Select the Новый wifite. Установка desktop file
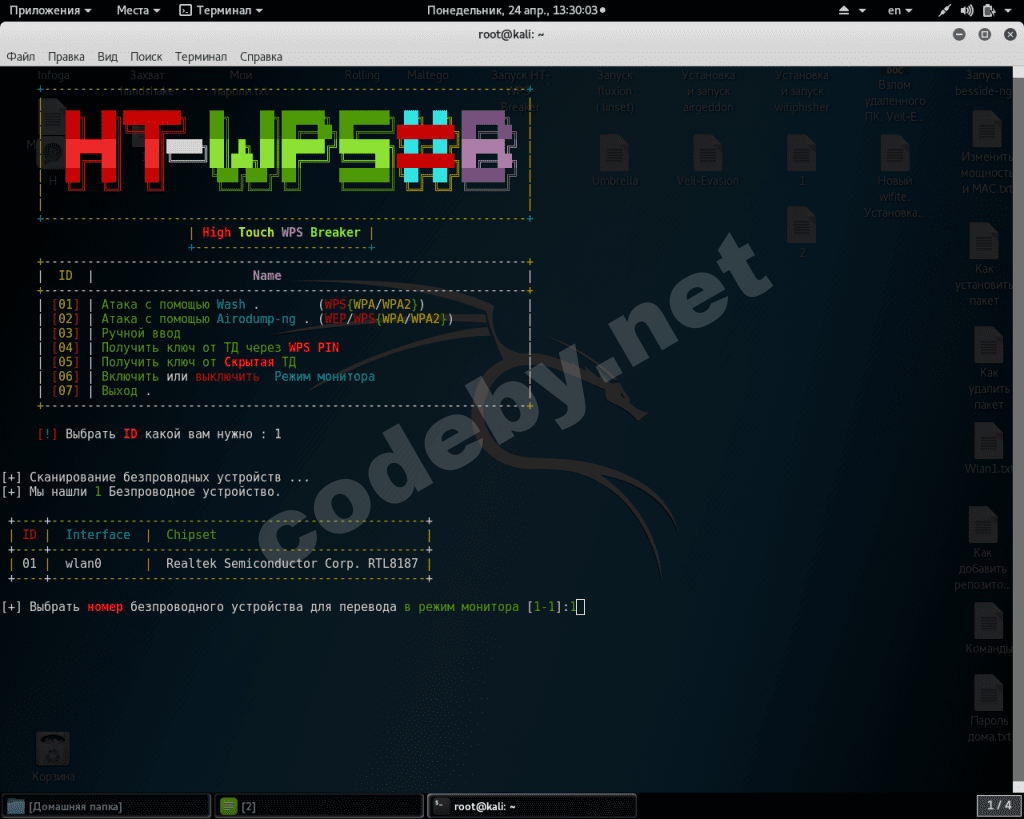Image resolution: width=1024 pixels, height=819 pixels. (x=894, y=176)
